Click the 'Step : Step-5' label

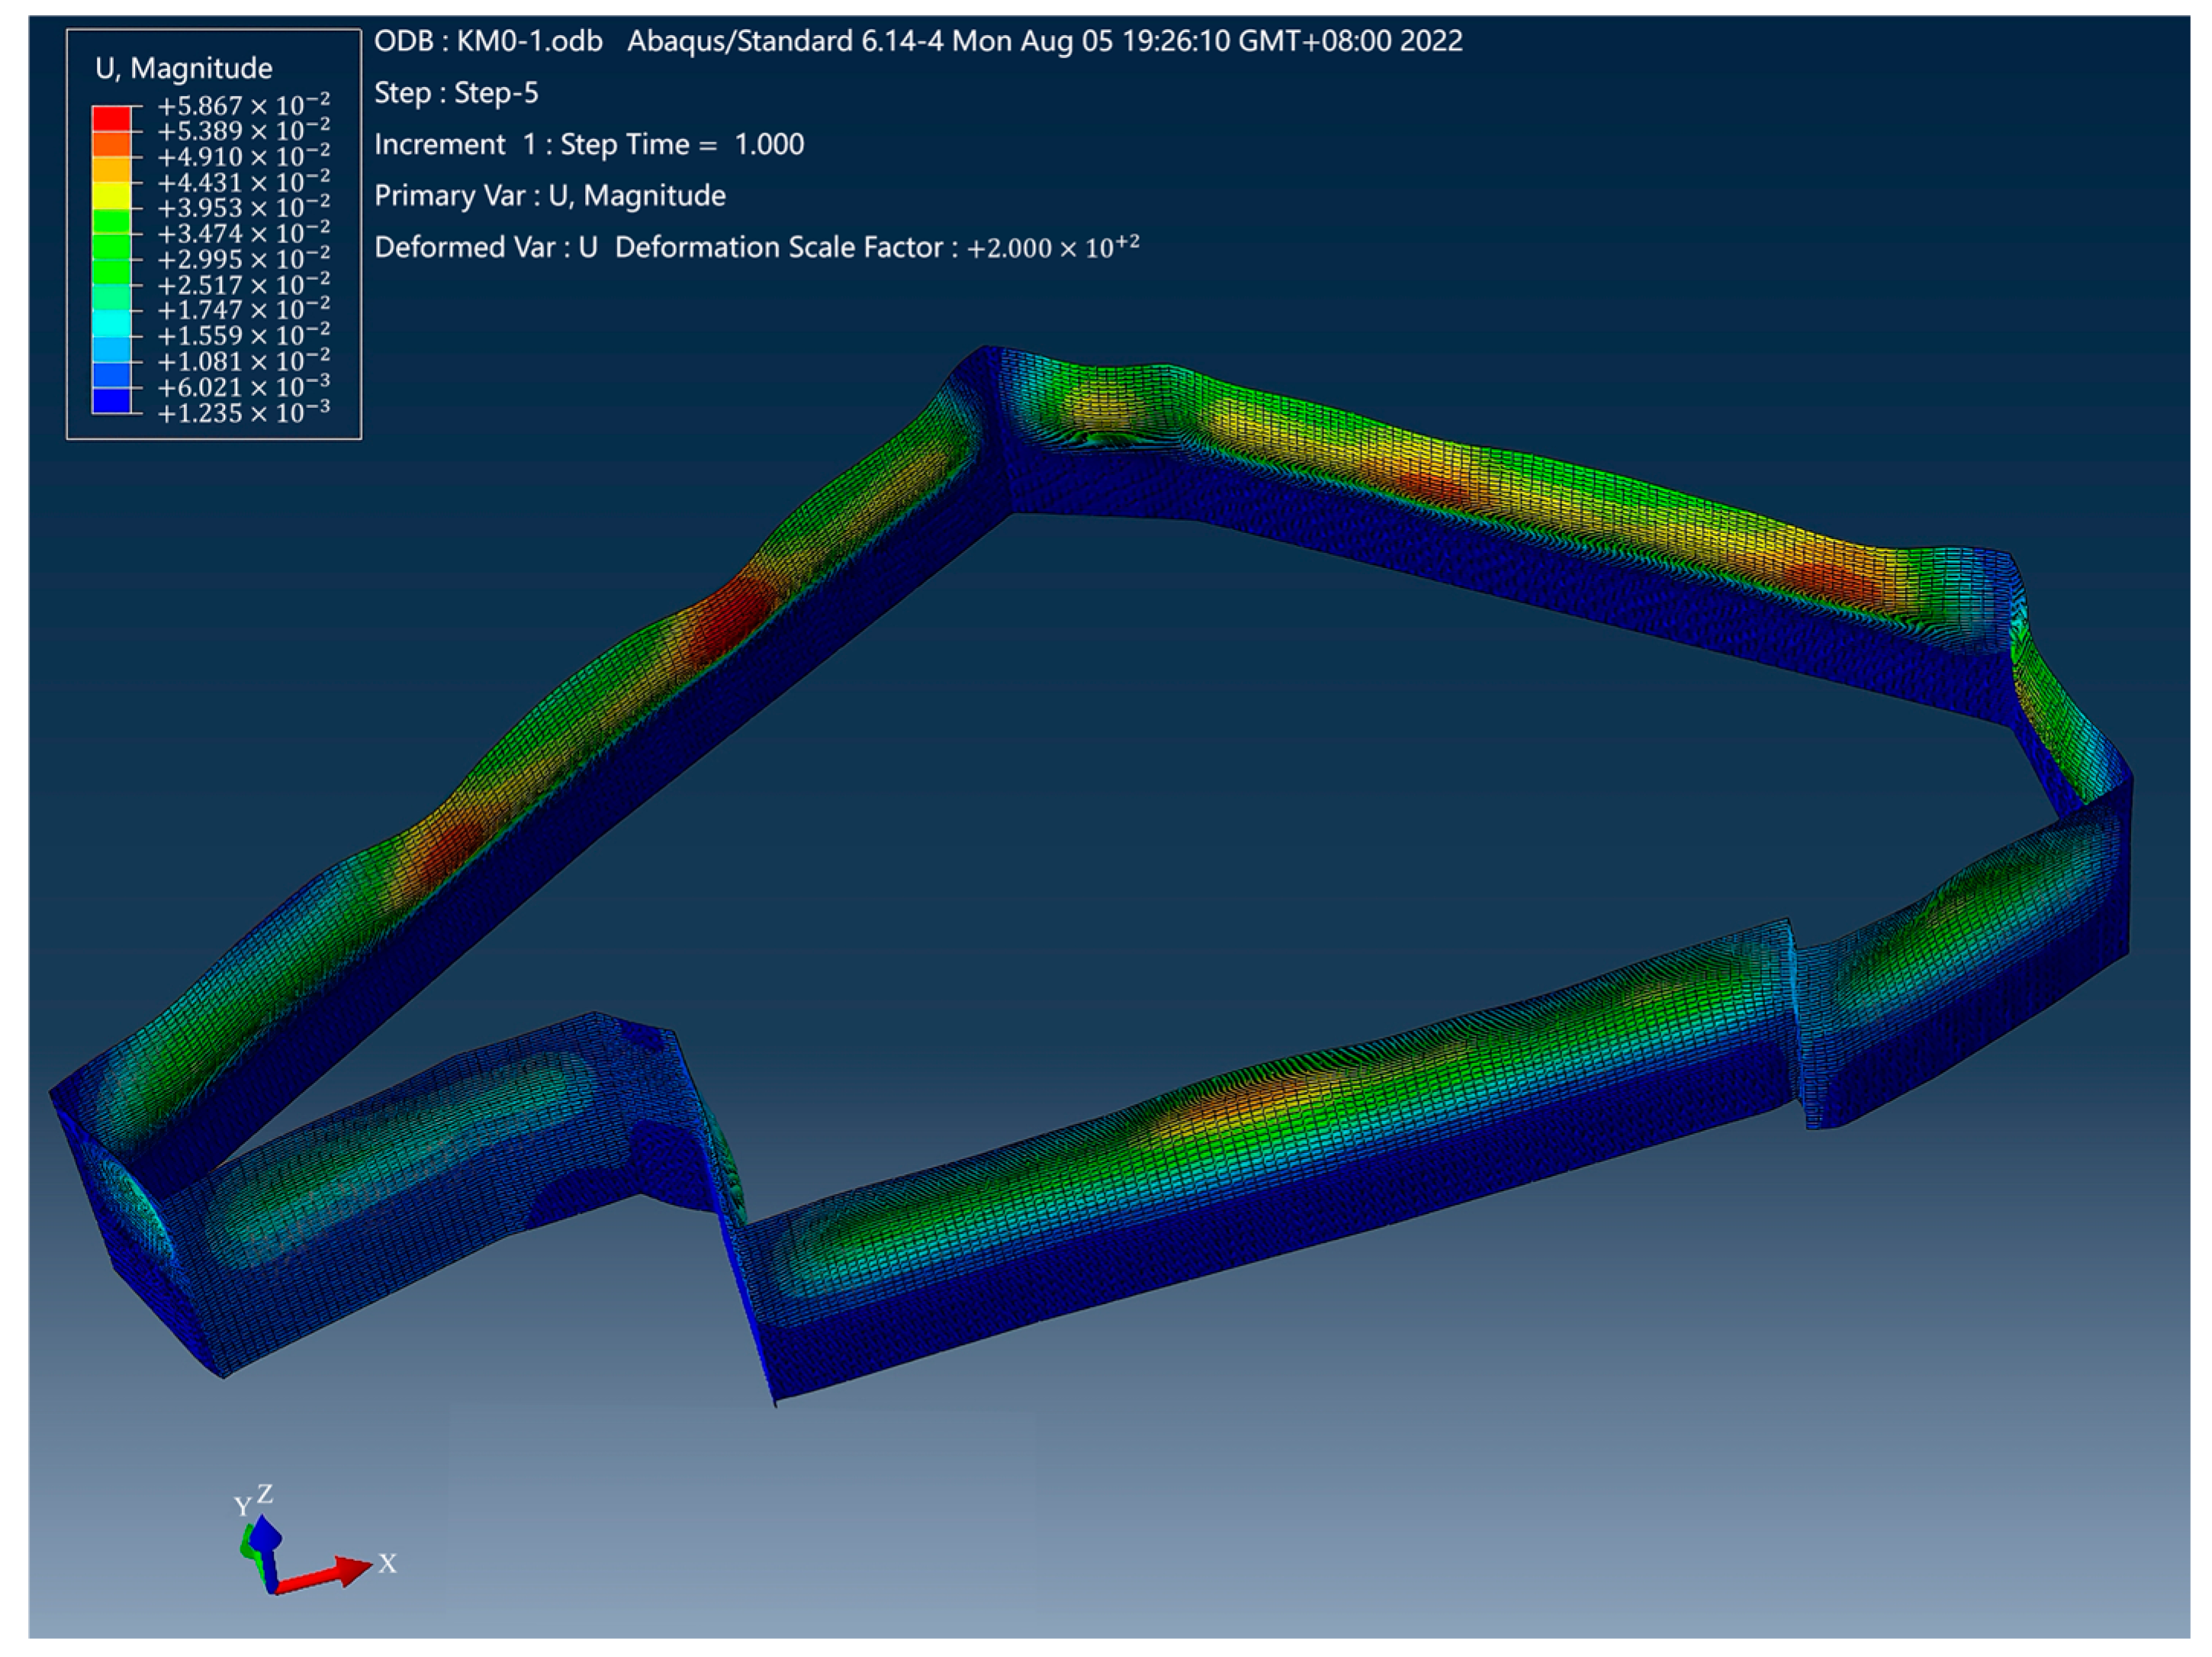click(x=456, y=93)
